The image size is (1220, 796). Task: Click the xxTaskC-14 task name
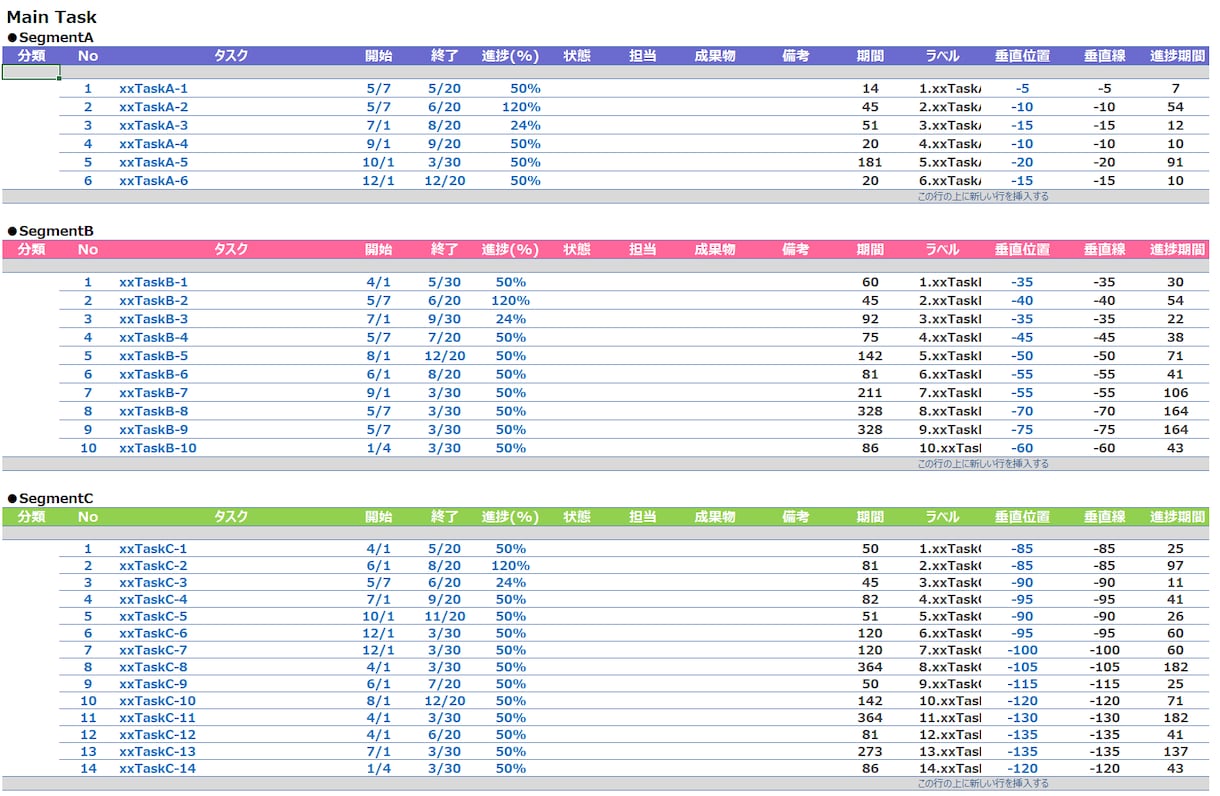[158, 768]
